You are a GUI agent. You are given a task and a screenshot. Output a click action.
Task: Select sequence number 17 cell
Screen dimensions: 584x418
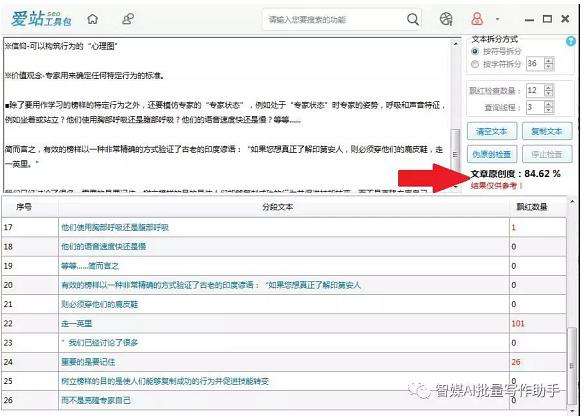point(30,227)
